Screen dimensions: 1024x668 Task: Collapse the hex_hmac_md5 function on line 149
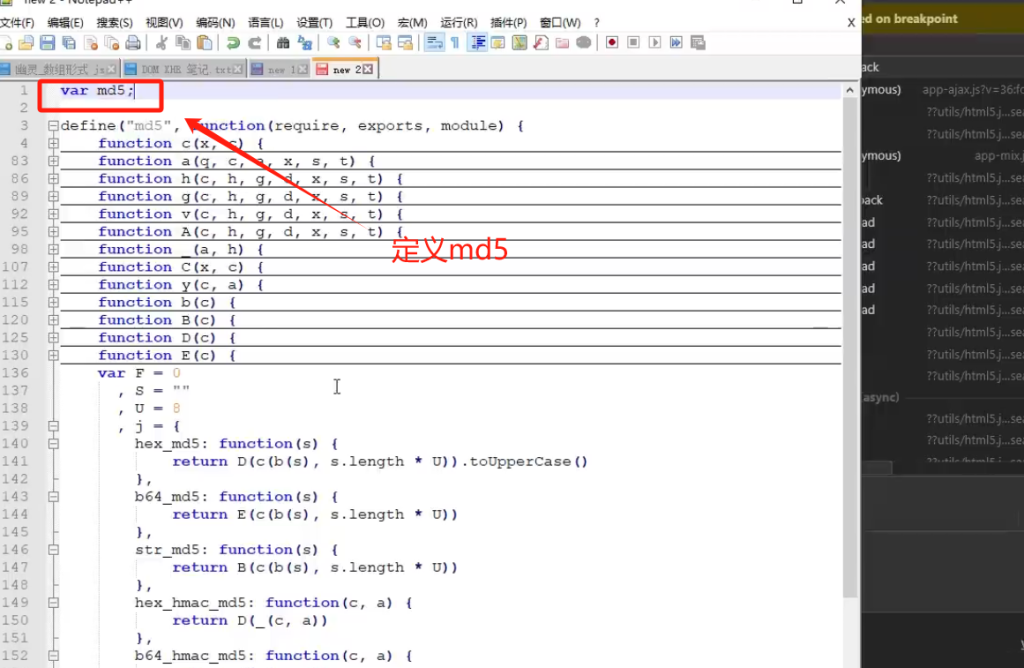click(54, 603)
